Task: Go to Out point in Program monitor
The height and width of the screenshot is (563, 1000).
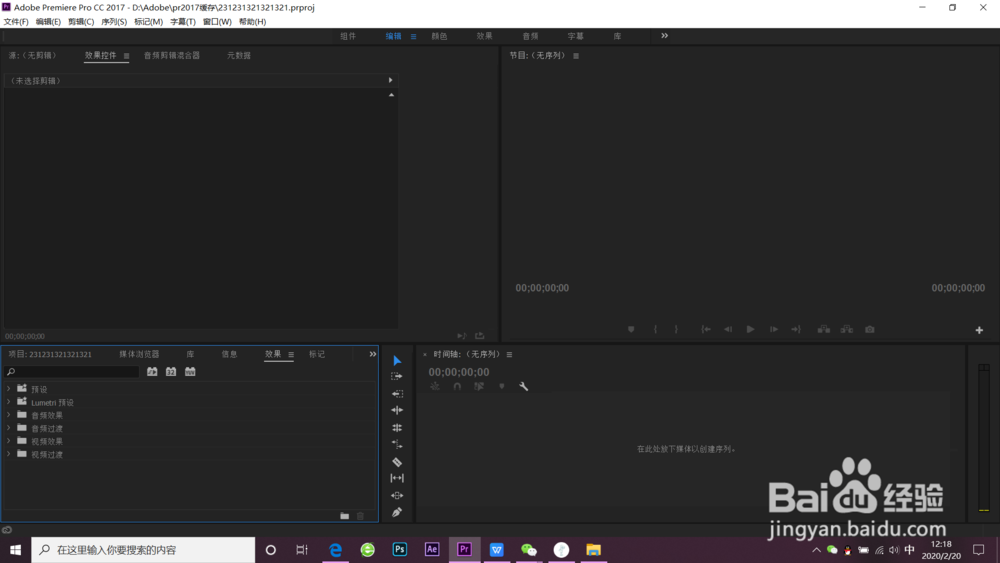Action: point(796,330)
